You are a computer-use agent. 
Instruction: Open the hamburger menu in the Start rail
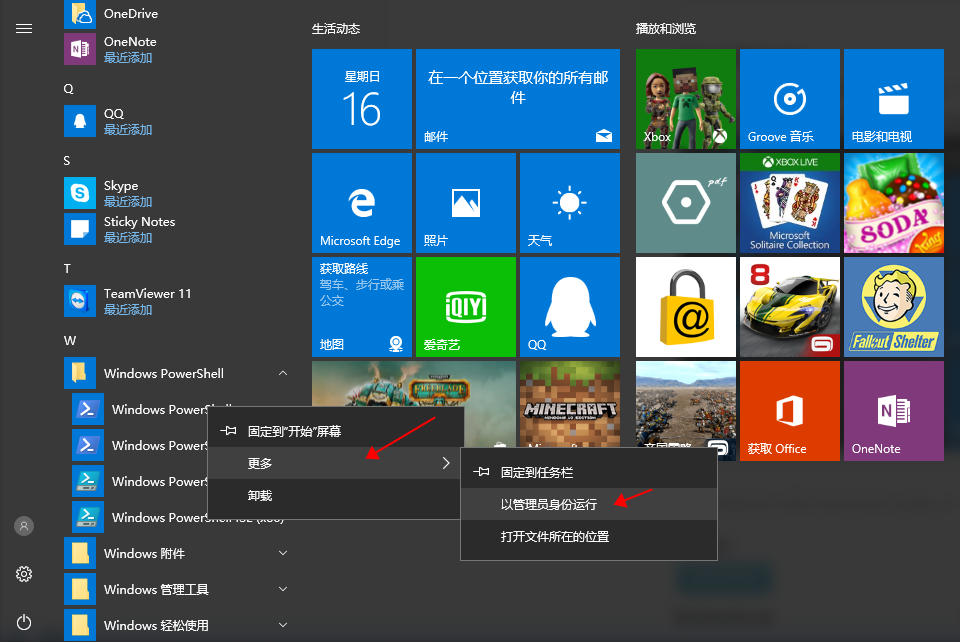pos(24,29)
